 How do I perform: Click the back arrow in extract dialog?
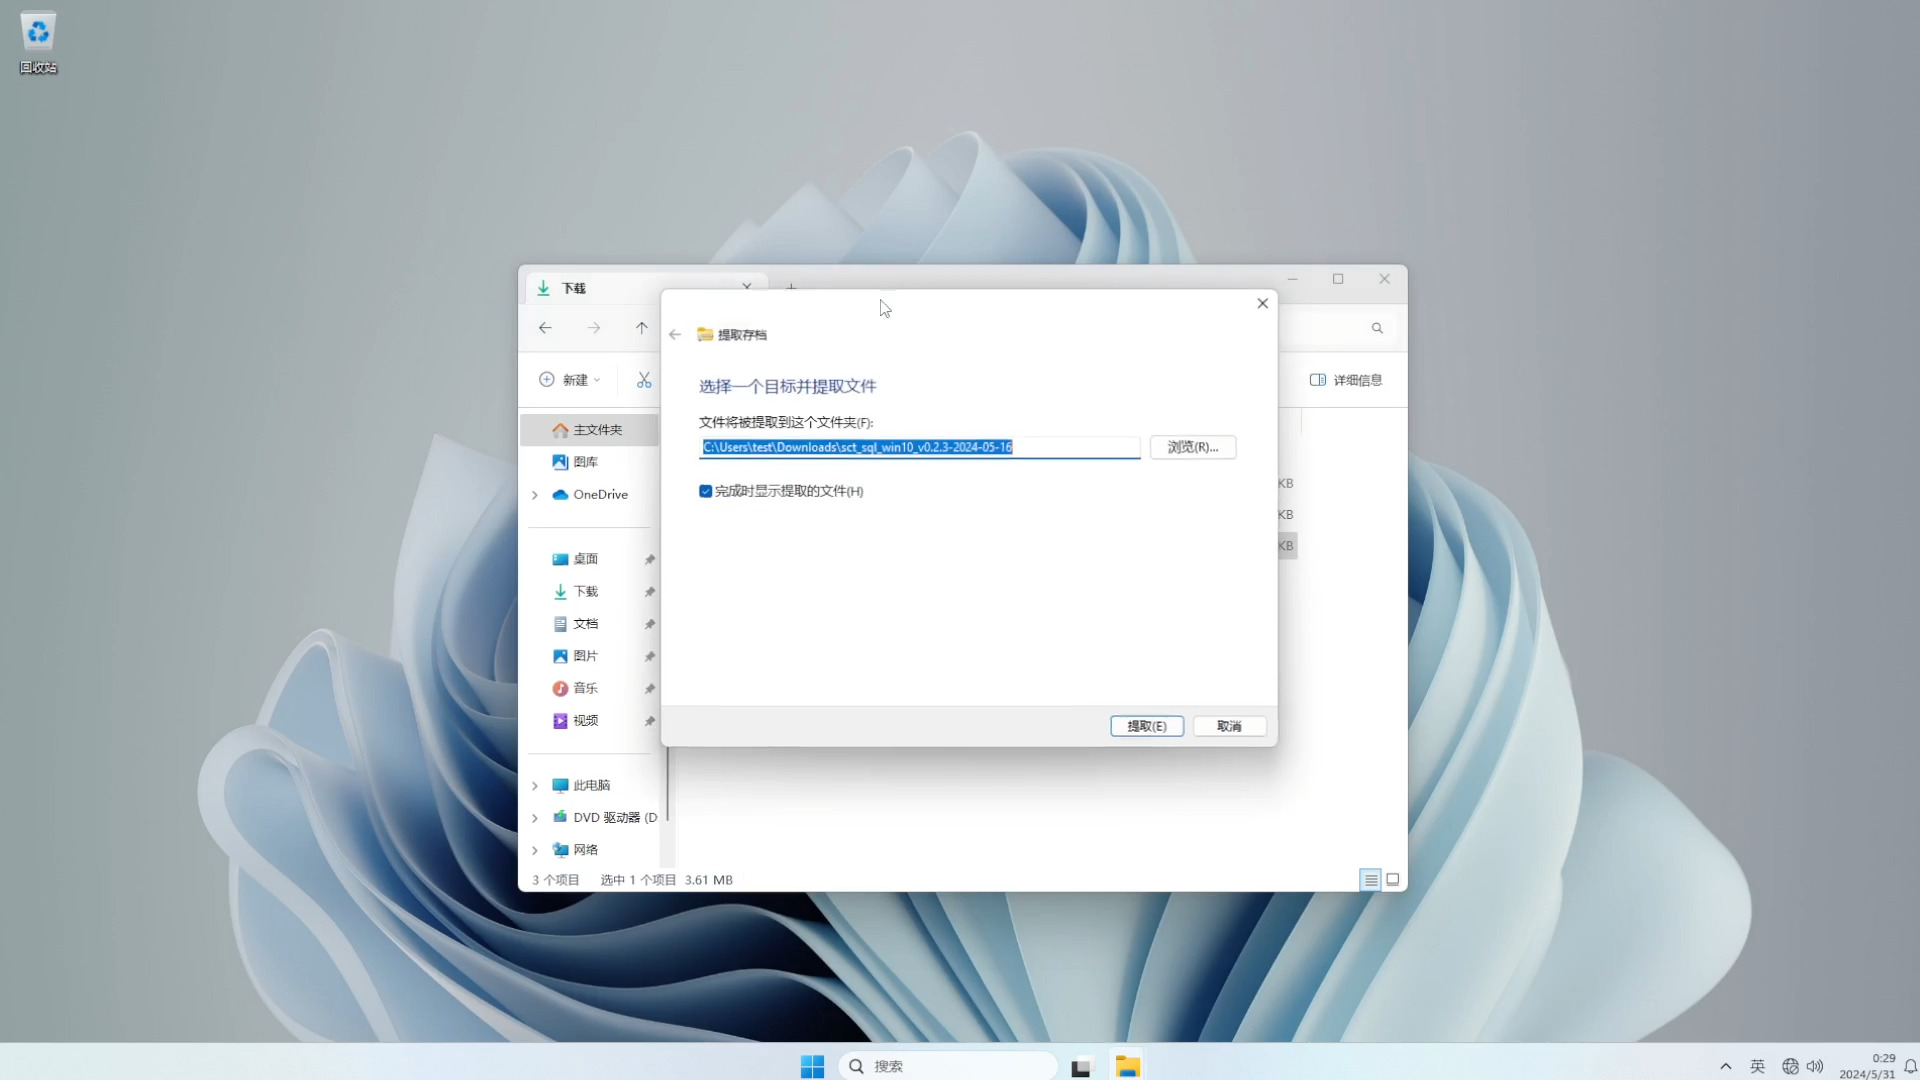pyautogui.click(x=675, y=335)
